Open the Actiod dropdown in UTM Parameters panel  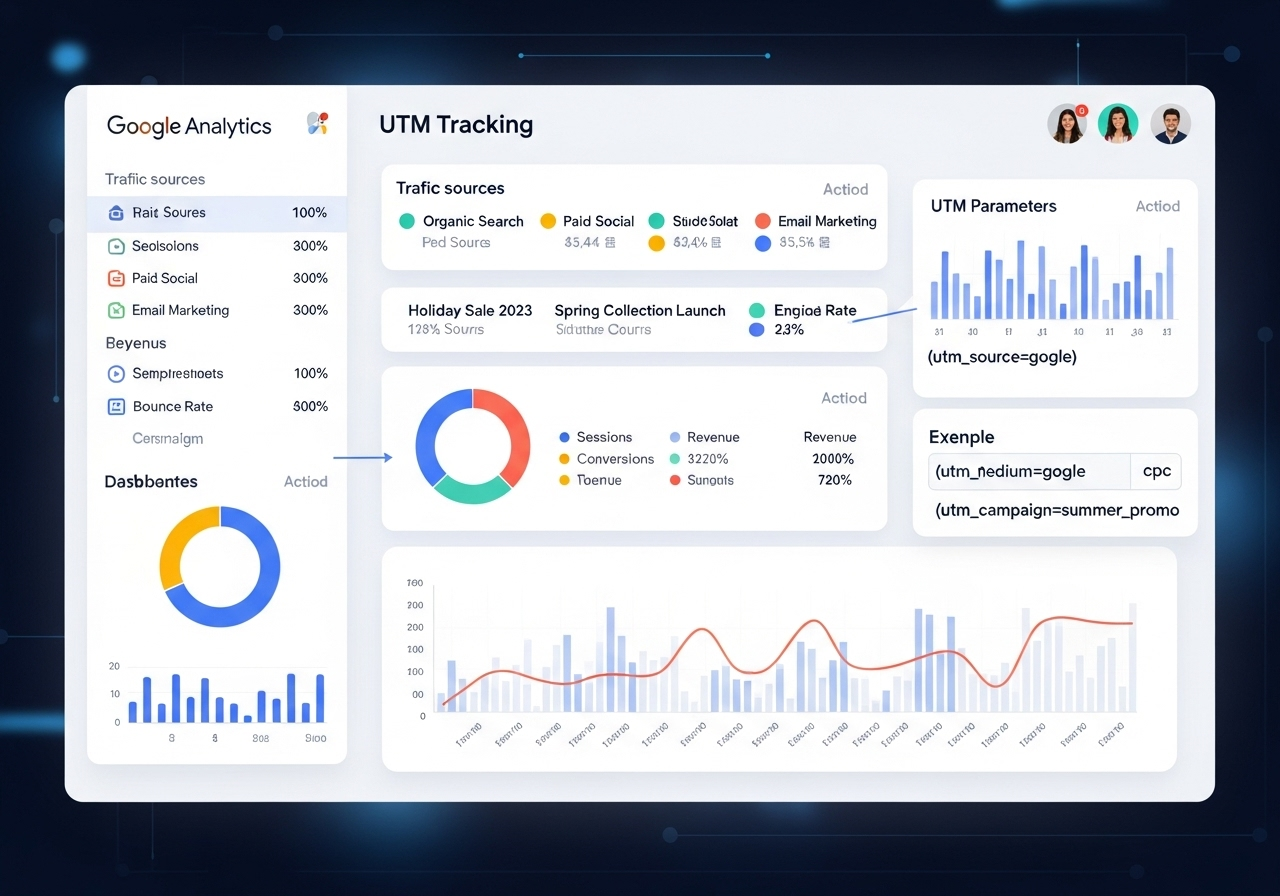tap(1157, 206)
